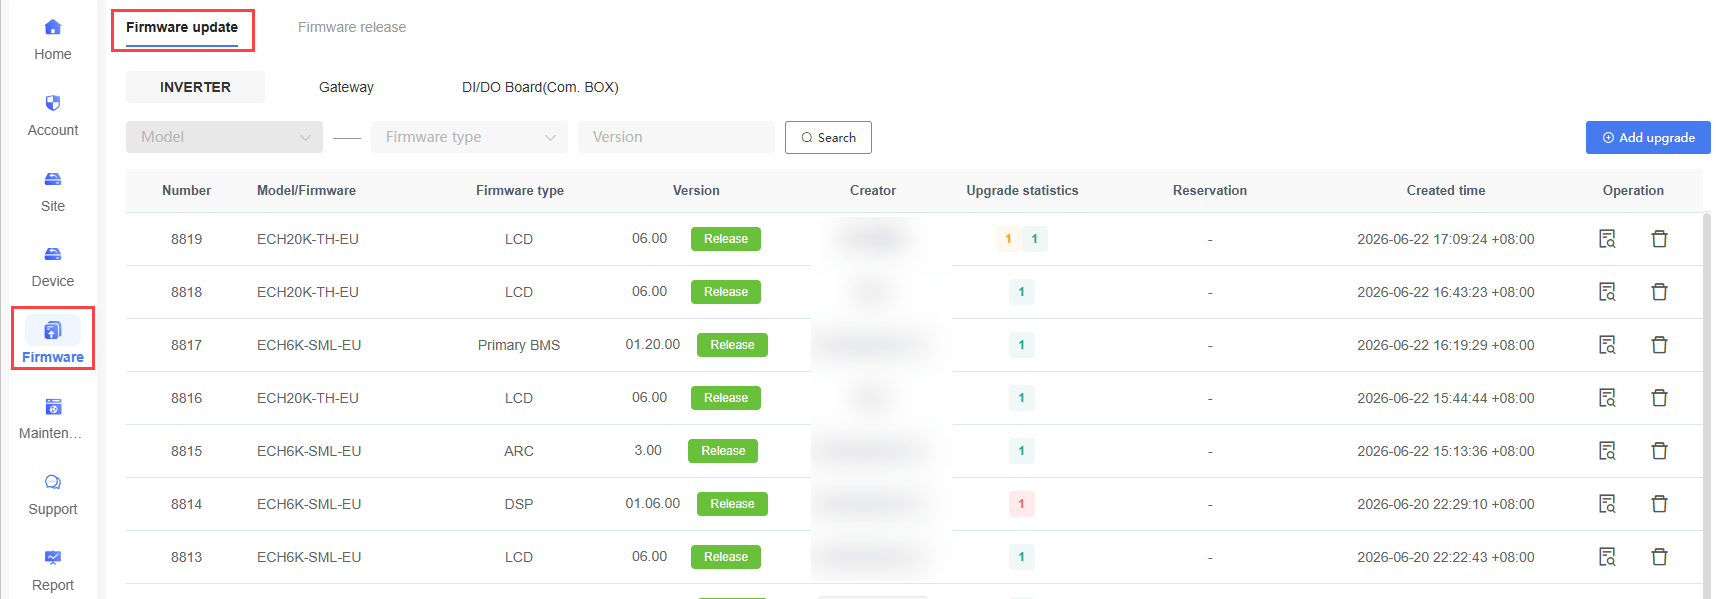Expand the Model dropdown
Viewport: 1727px width, 599px height.
click(224, 137)
